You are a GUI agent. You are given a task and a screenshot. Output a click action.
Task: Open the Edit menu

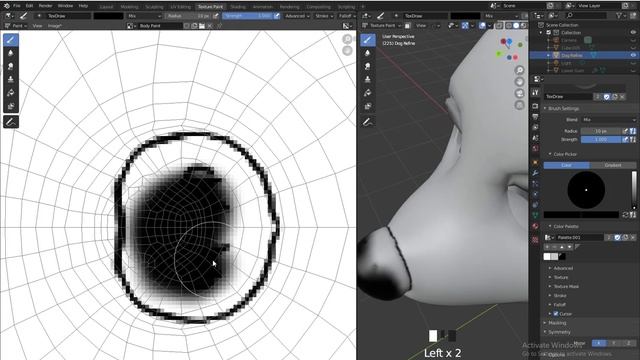tap(29, 6)
